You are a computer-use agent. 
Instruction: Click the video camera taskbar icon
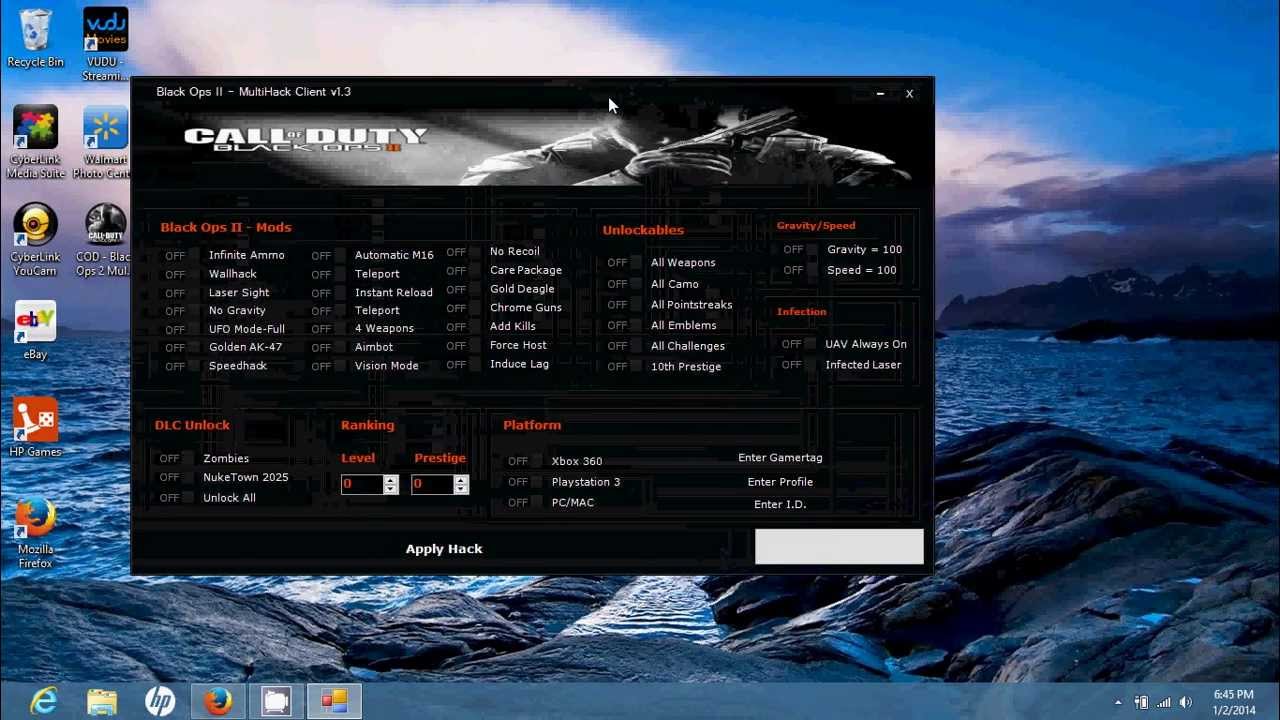point(276,702)
